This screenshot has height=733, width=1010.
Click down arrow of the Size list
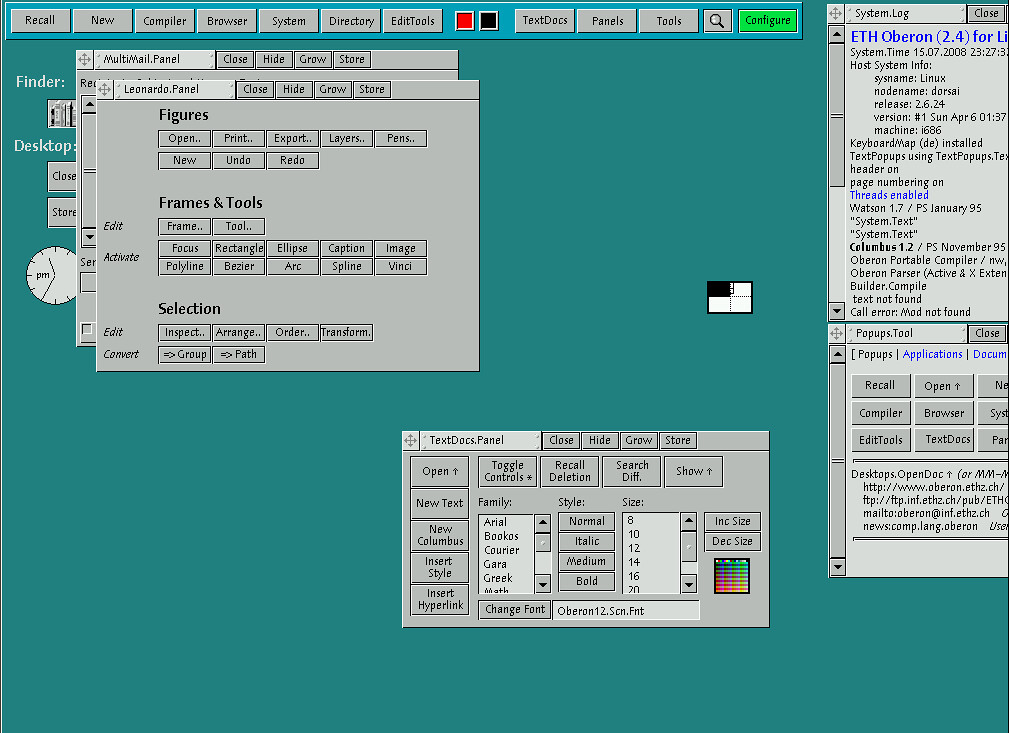[689, 585]
